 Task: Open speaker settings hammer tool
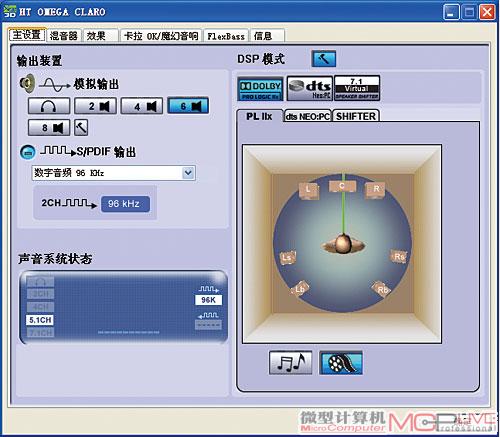81,127
